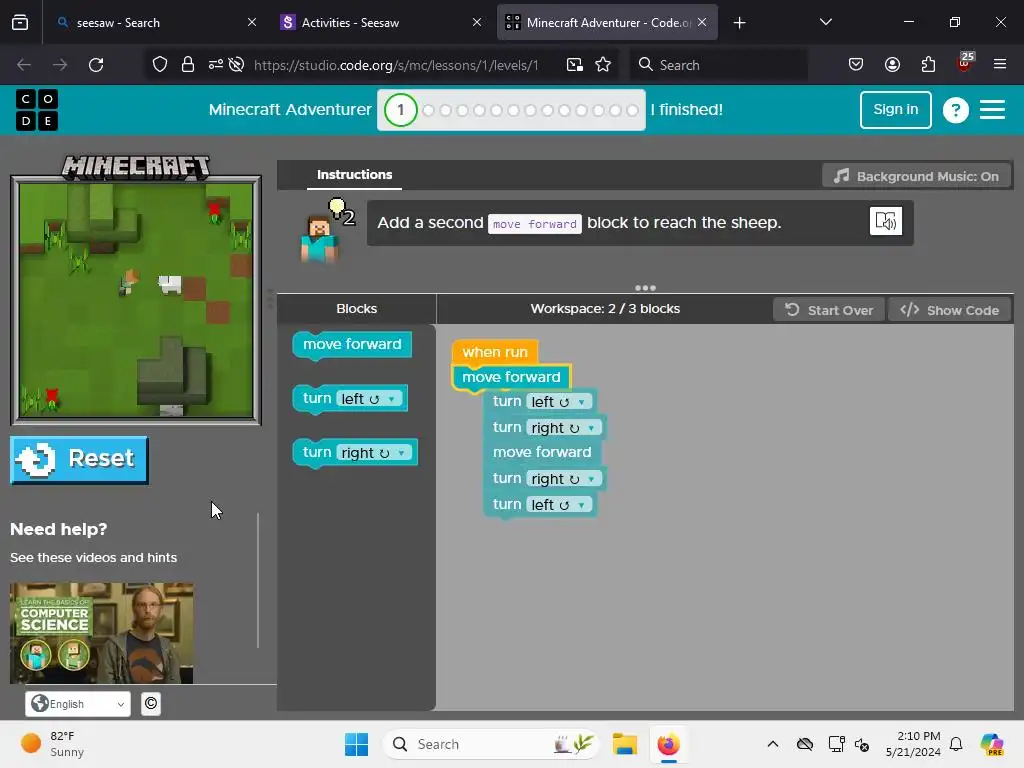Viewport: 1024px width, 768px height.
Task: Open dropdown on second workspace turn right block
Action: 591,479
